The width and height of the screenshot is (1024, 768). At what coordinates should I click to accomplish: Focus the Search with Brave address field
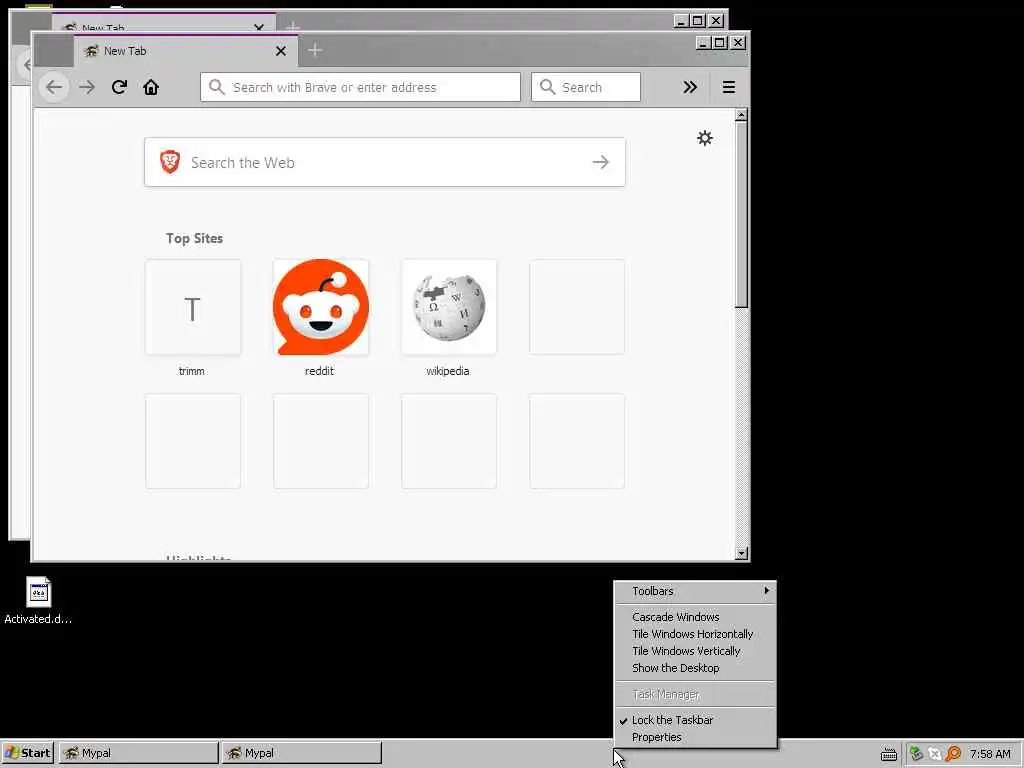coord(360,87)
